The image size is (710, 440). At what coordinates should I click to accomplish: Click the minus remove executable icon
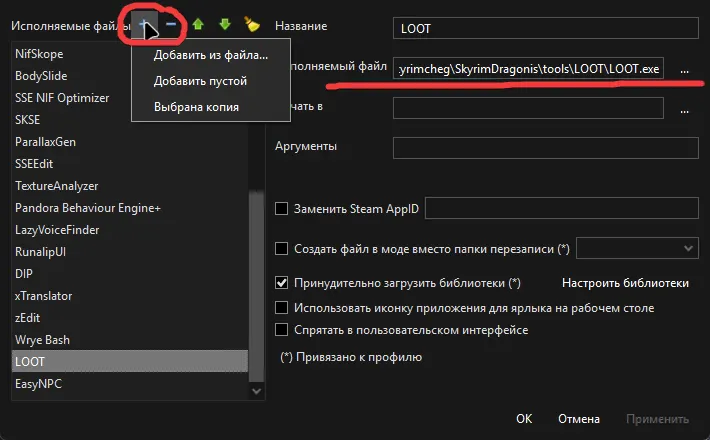(x=171, y=24)
